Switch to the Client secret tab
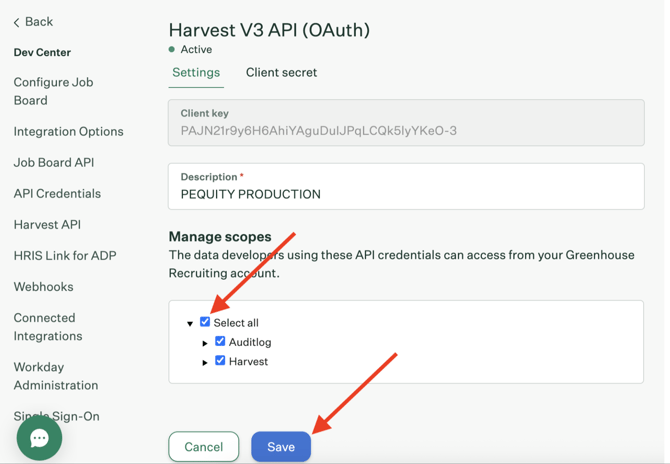 281,73
